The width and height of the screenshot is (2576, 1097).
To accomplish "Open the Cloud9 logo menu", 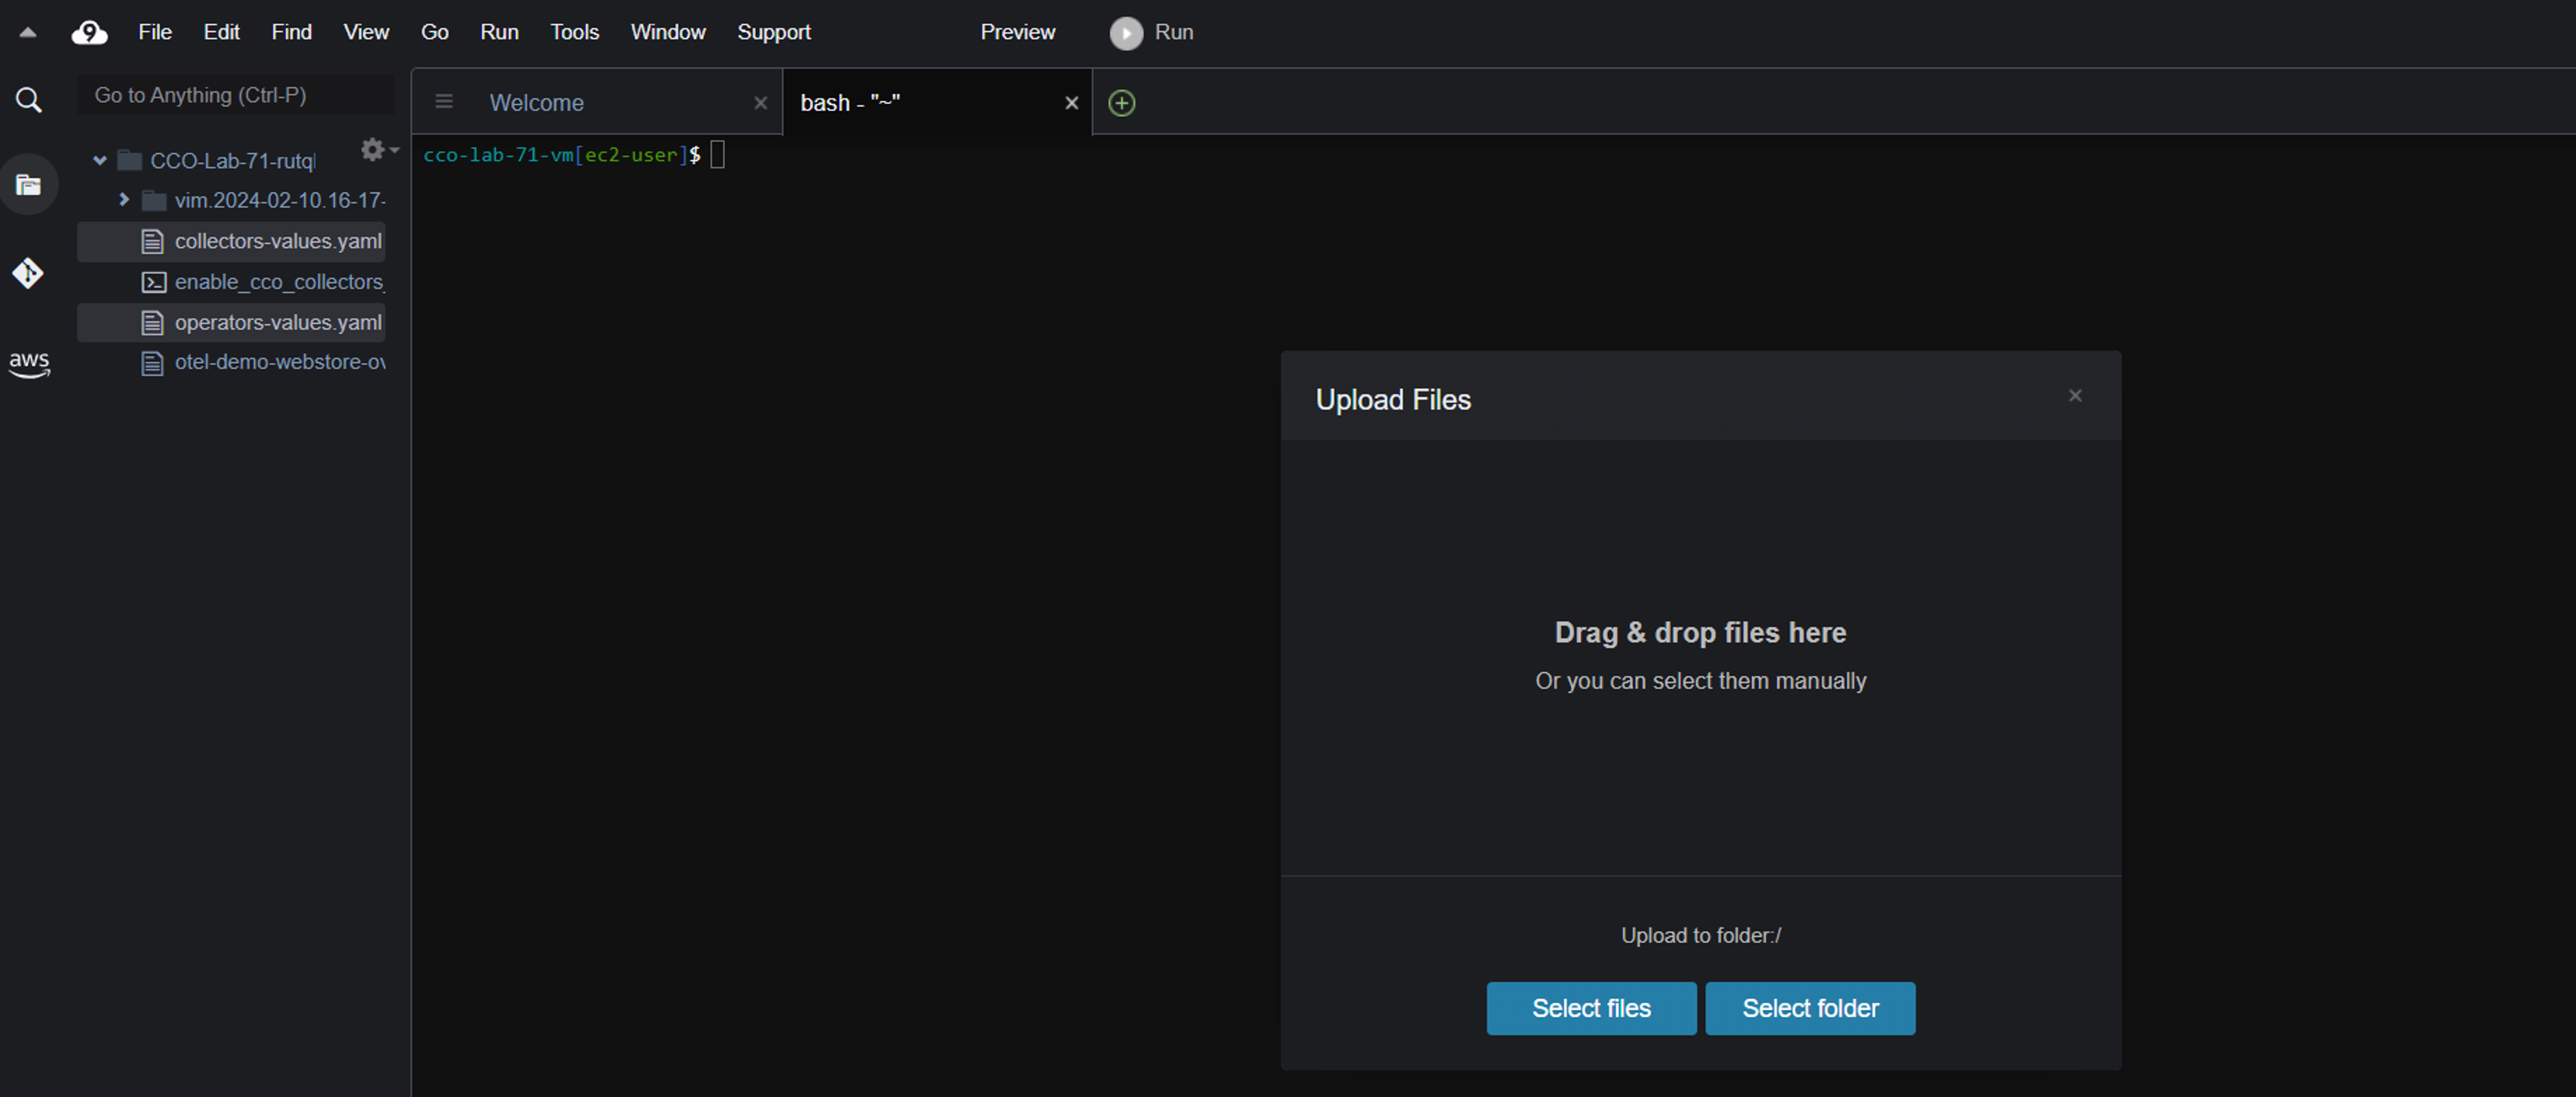I will (89, 33).
